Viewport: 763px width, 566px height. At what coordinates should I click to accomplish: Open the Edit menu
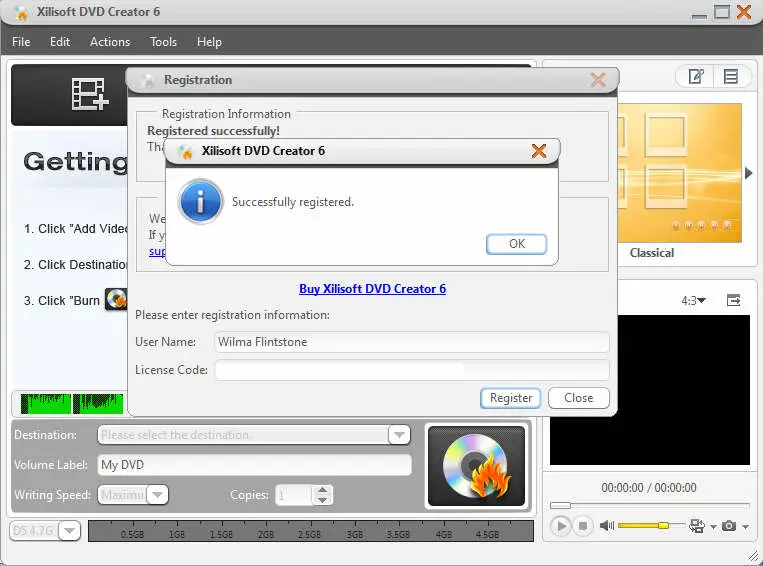click(x=60, y=42)
